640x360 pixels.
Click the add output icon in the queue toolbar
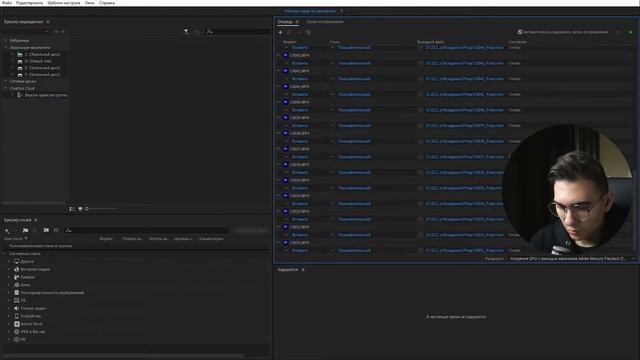(290, 32)
